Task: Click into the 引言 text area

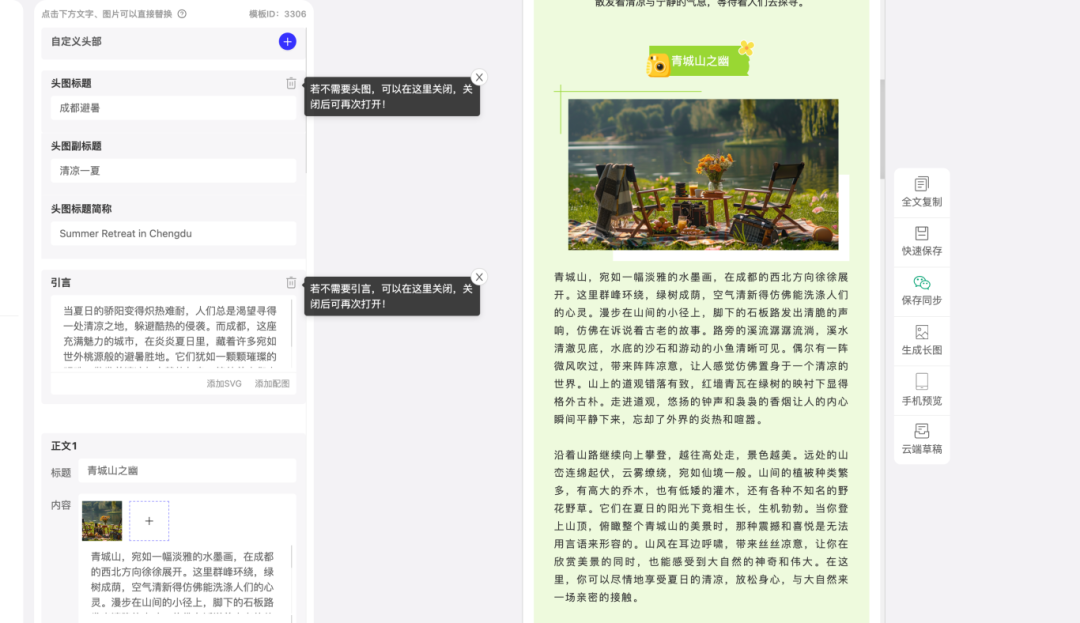Action: (x=172, y=334)
